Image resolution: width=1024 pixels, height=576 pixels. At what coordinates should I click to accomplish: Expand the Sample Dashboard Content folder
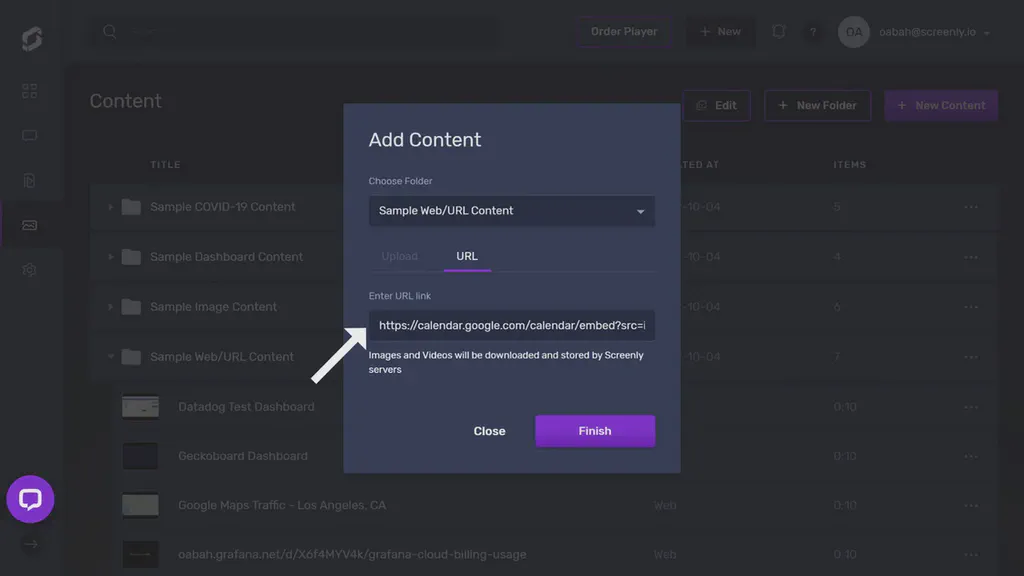pos(110,256)
